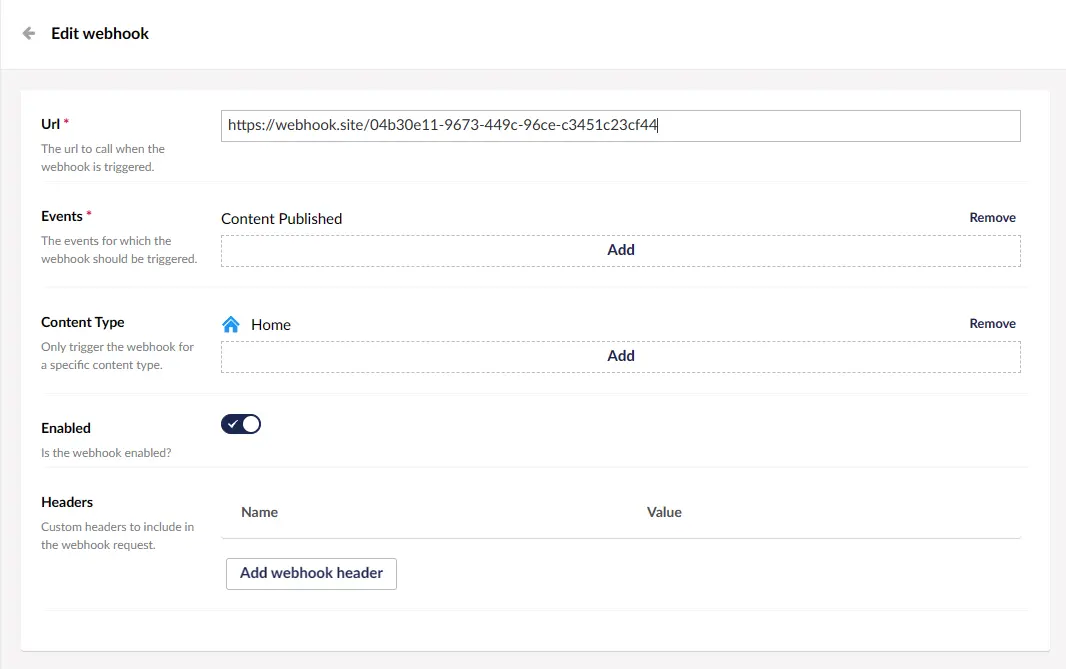This screenshot has height=669, width=1066.
Task: Click the Headers section label
Action: [x=67, y=502]
